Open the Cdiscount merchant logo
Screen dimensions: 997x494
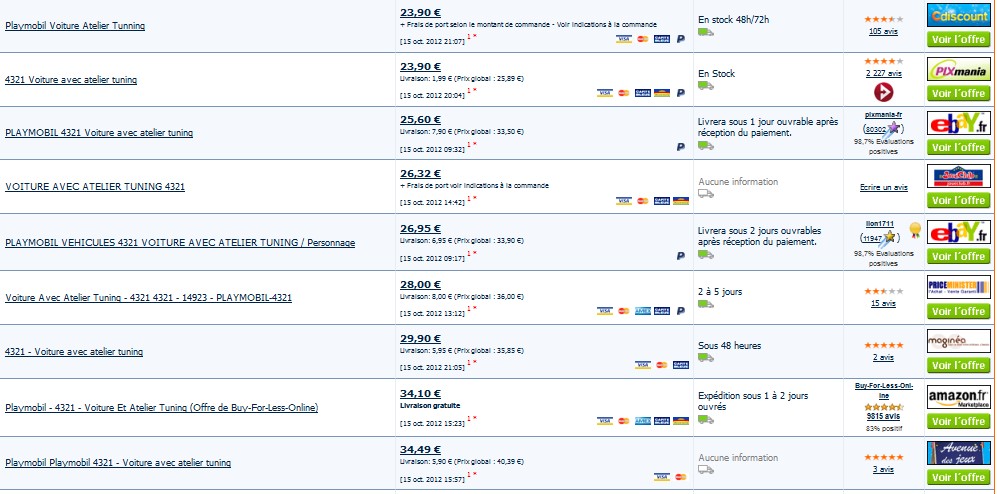[958, 15]
